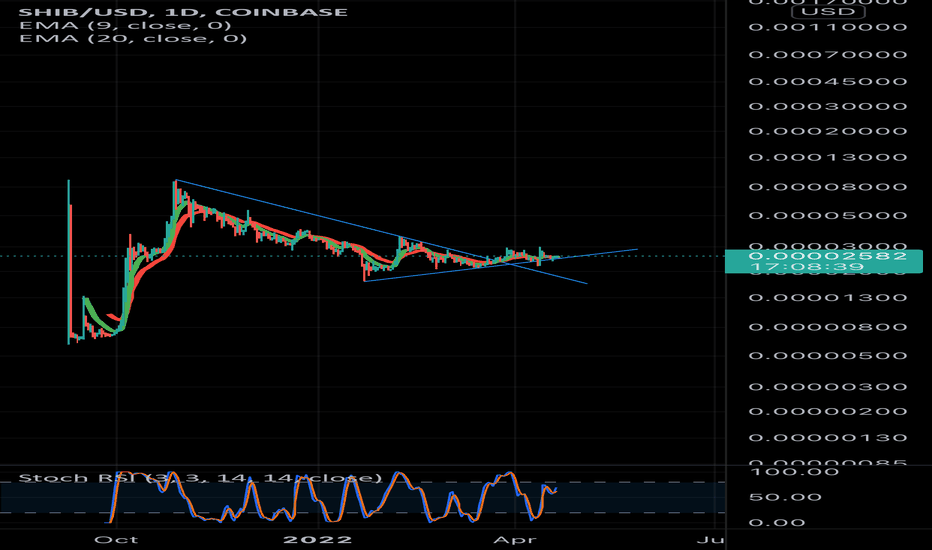Click the 0.00000500 price axis label
932x550 pixels.
827,356
